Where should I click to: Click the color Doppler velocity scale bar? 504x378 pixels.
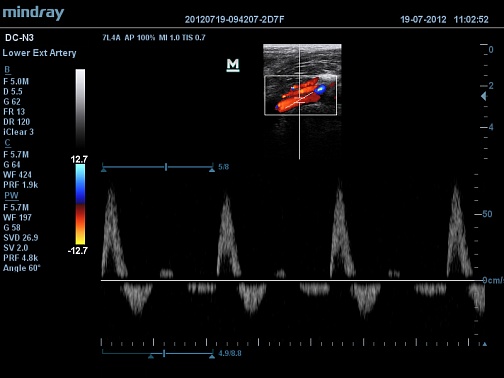[80, 204]
